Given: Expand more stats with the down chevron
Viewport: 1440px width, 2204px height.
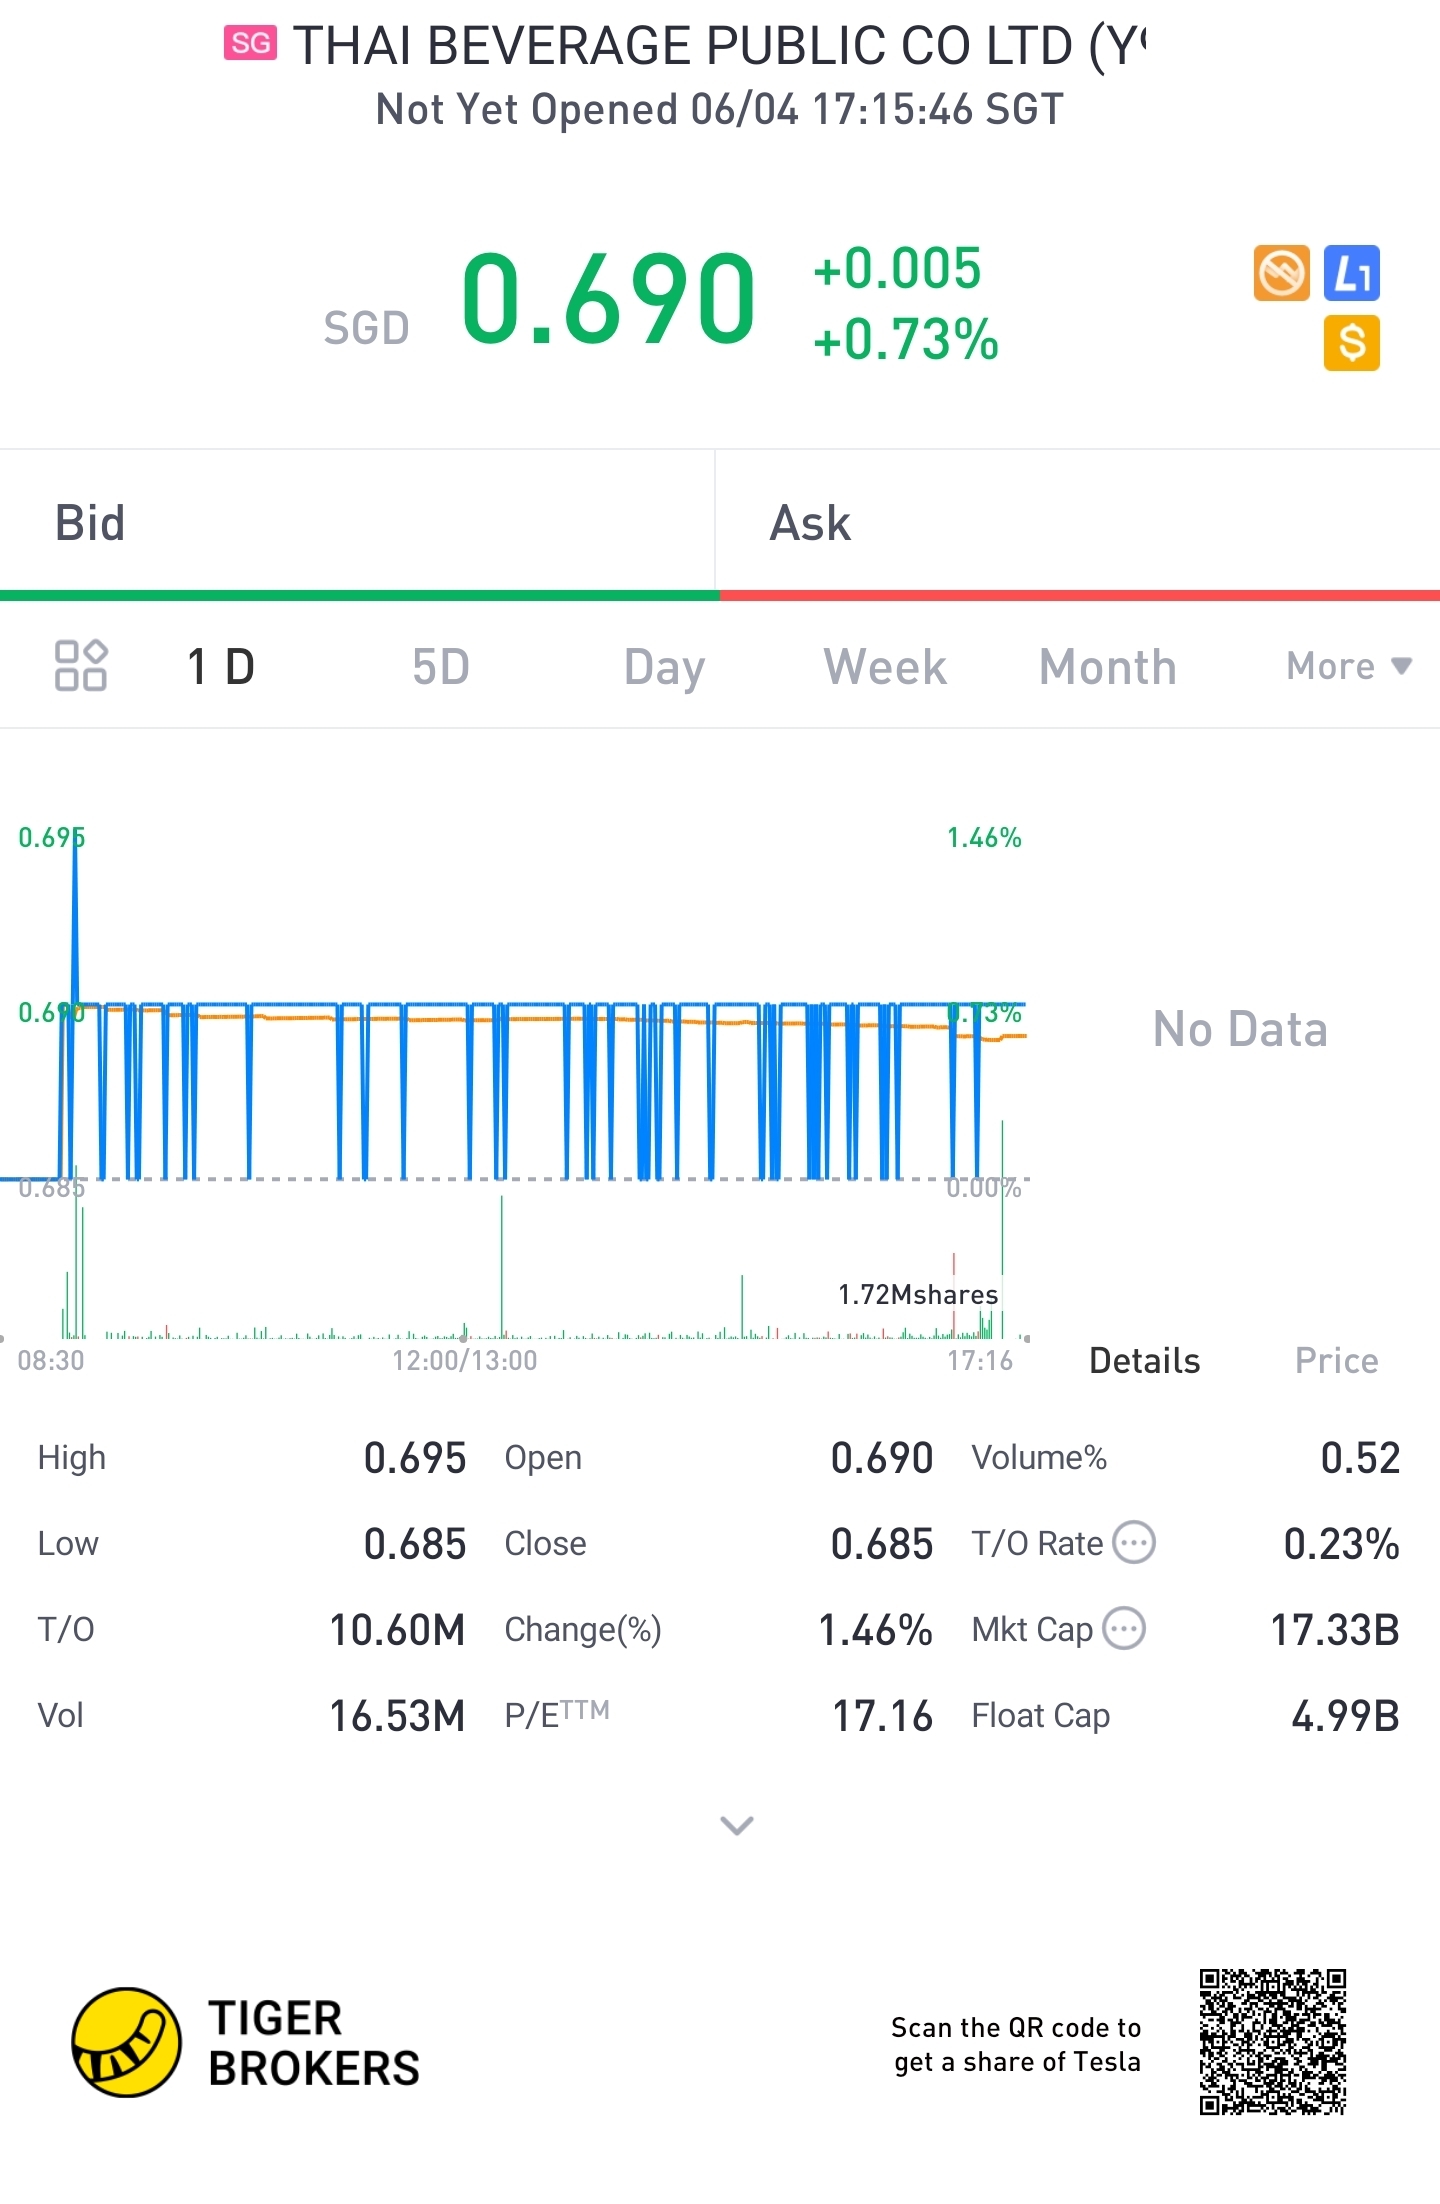Looking at the screenshot, I should pyautogui.click(x=737, y=1826).
